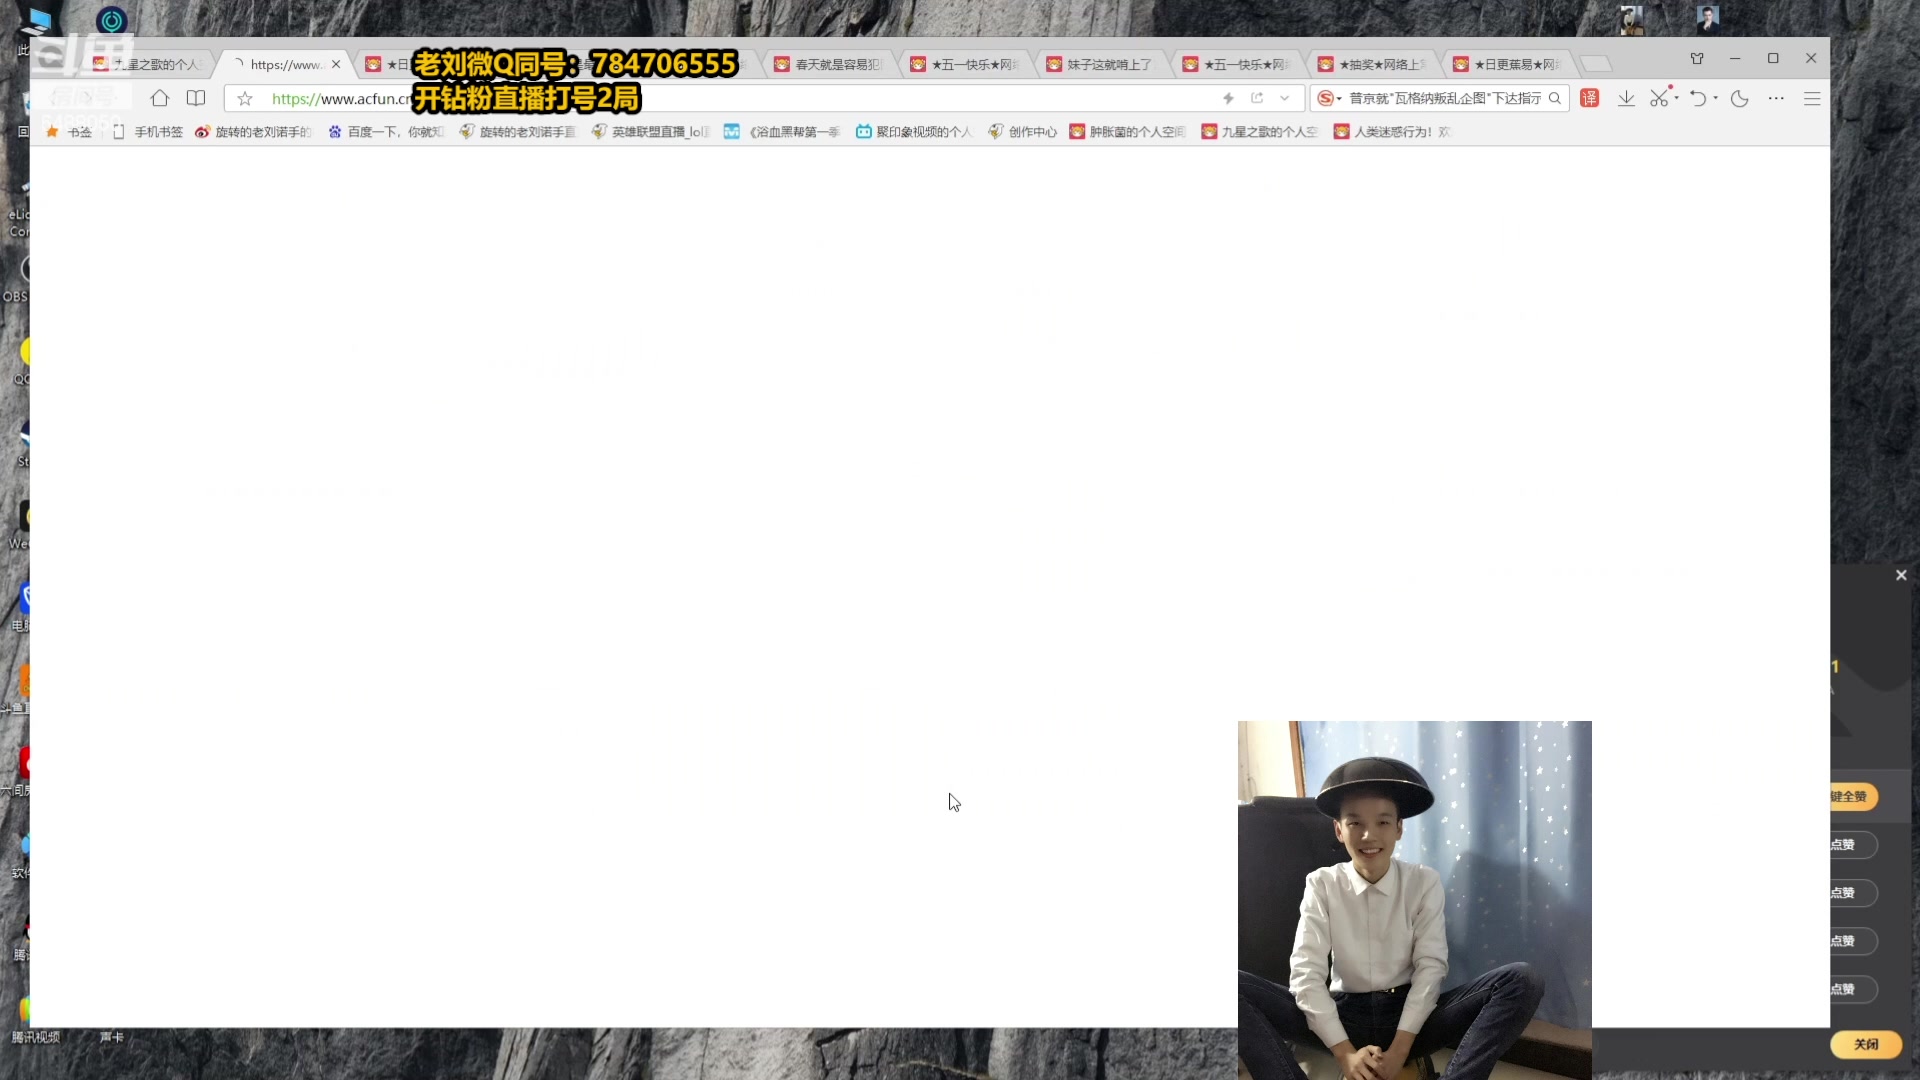Bookmark page with the star icon
The height and width of the screenshot is (1080, 1920).
pyautogui.click(x=245, y=98)
